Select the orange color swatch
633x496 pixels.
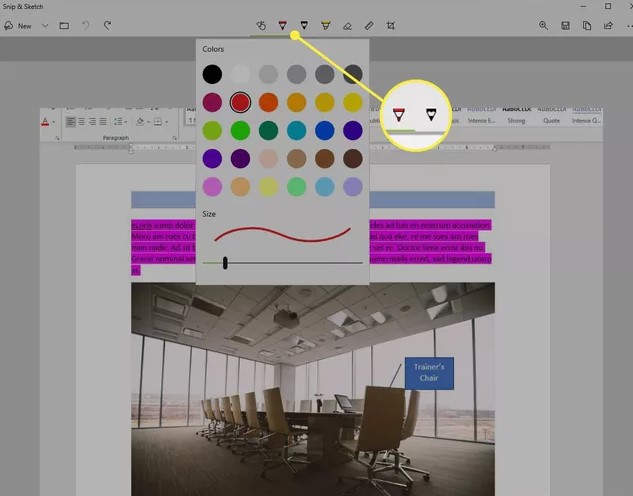[268, 103]
